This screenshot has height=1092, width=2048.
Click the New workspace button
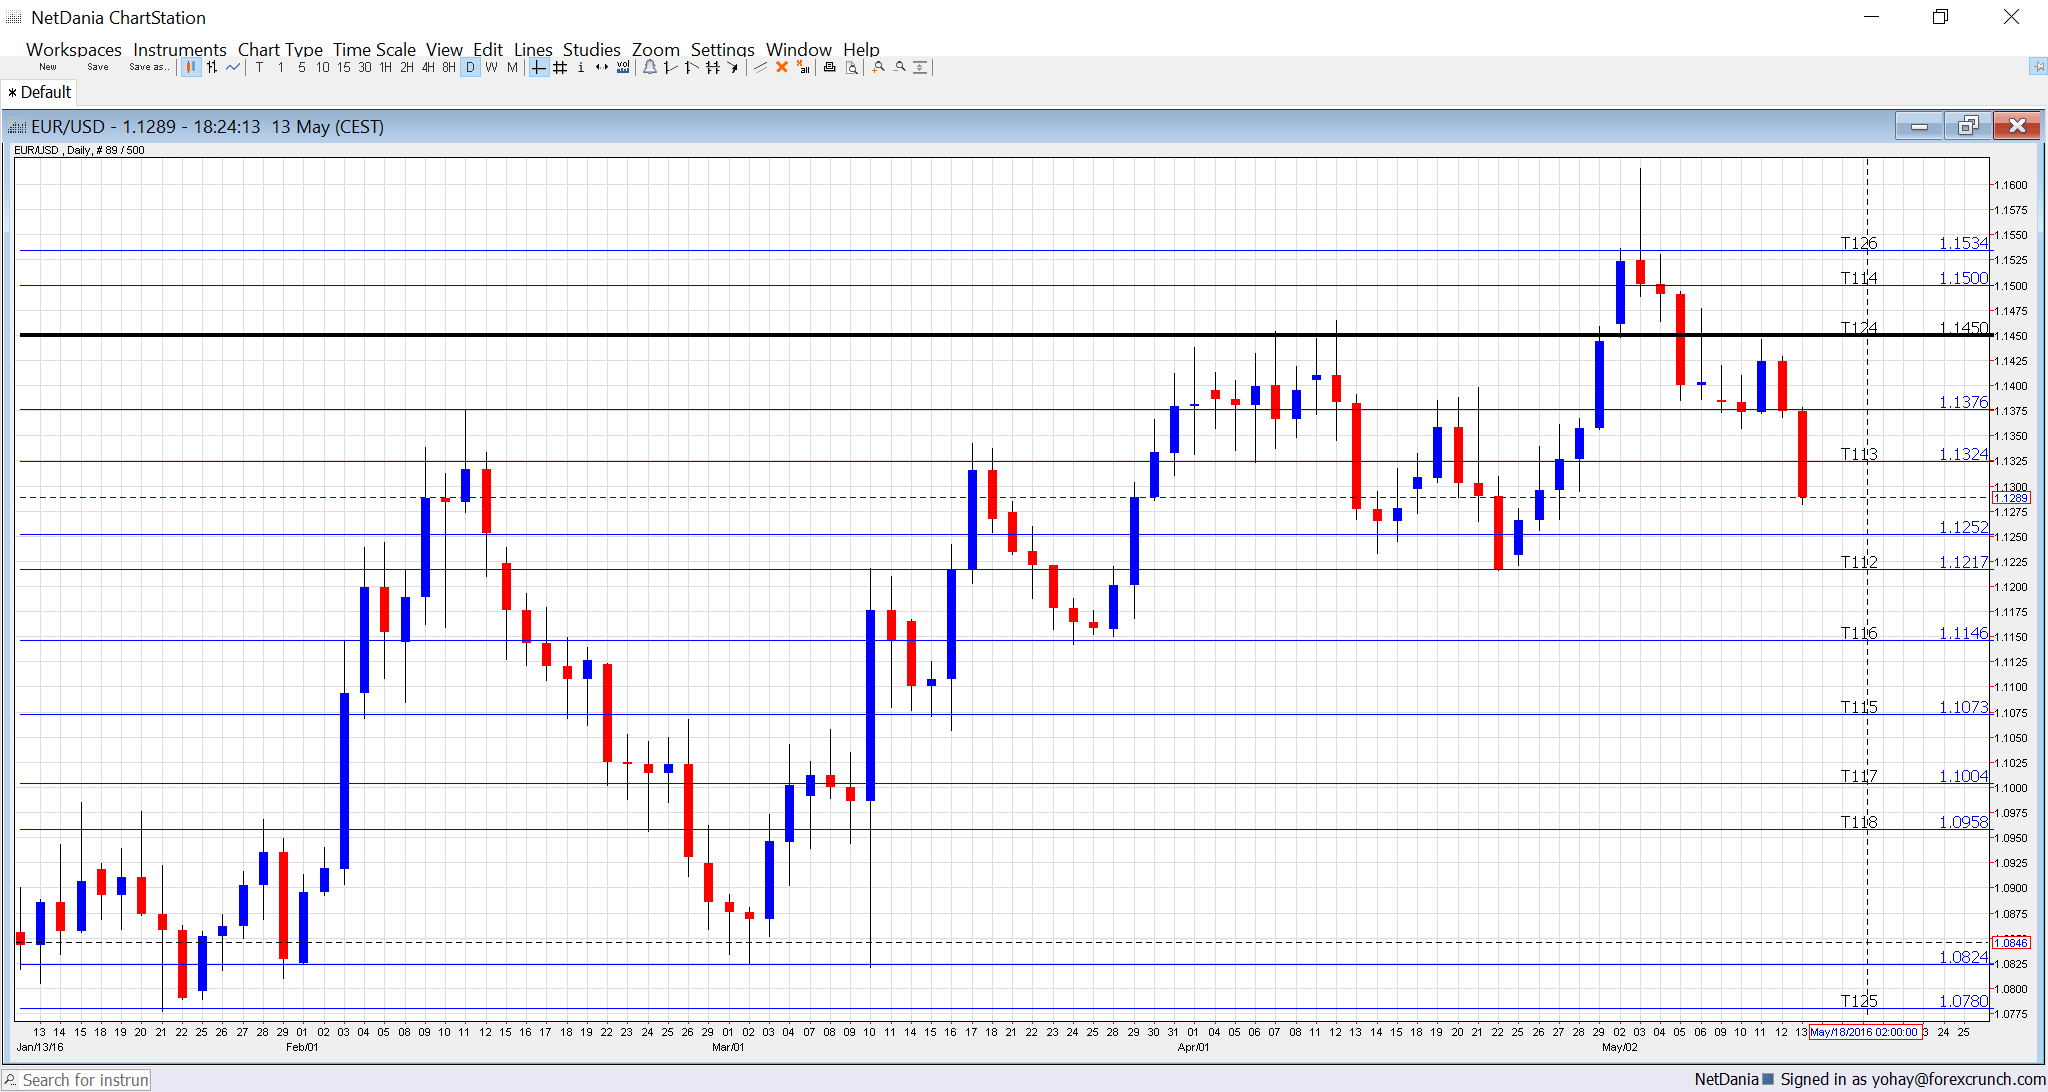pos(48,67)
